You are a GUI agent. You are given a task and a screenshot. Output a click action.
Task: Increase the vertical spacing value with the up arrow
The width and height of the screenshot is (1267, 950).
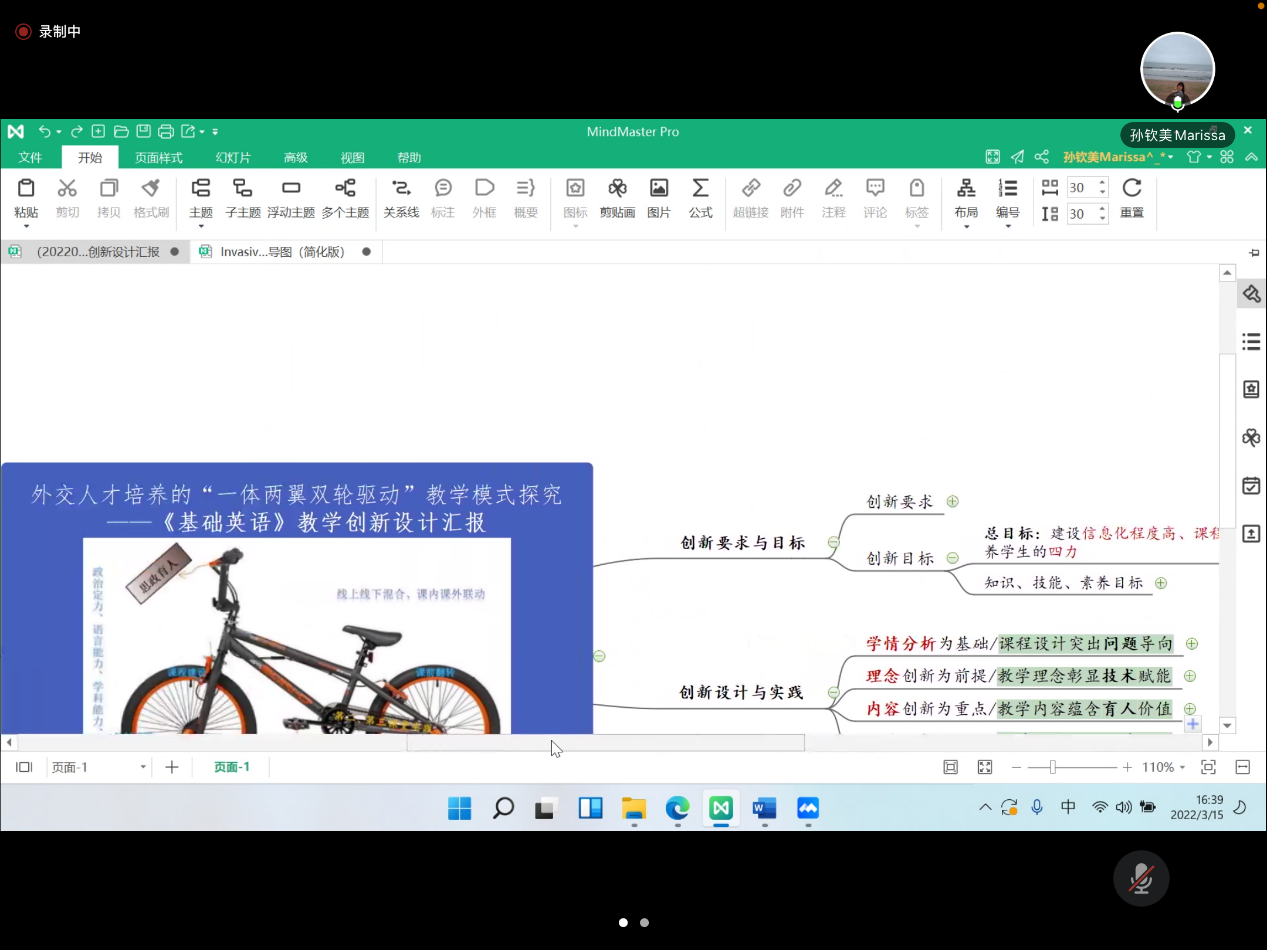[1102, 209]
